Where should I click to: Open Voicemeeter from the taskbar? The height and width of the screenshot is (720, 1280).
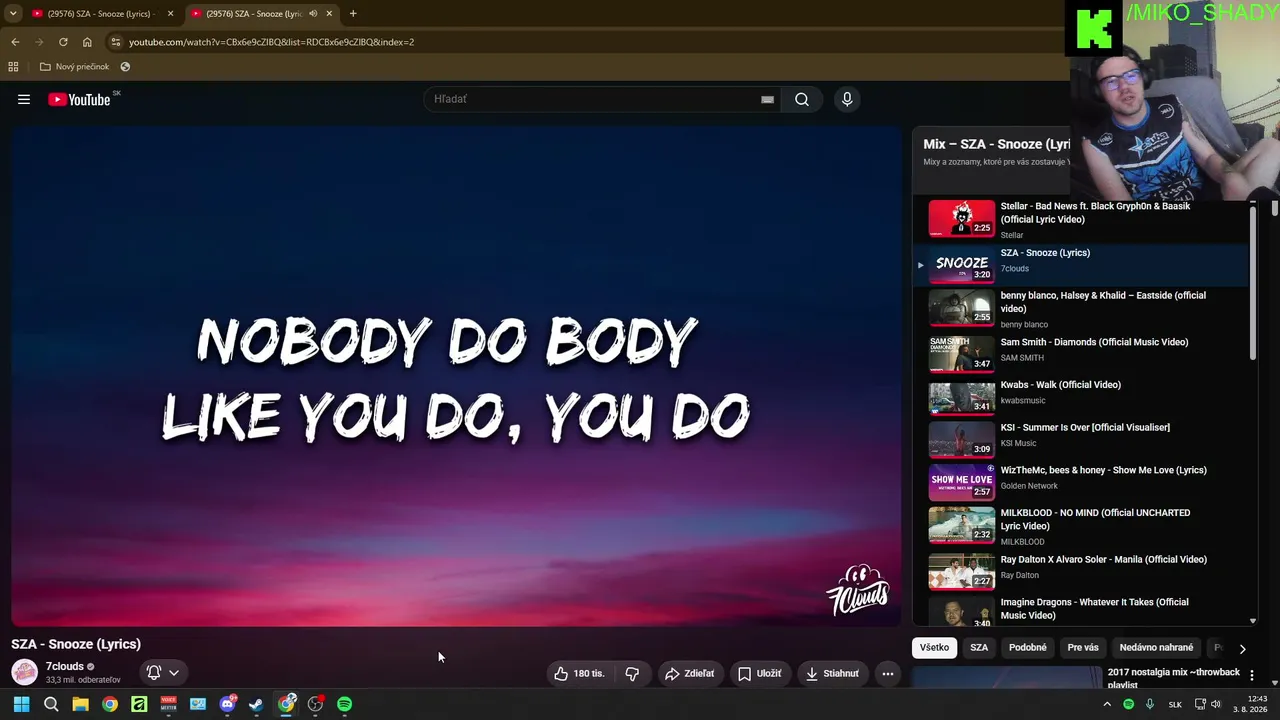coord(168,704)
